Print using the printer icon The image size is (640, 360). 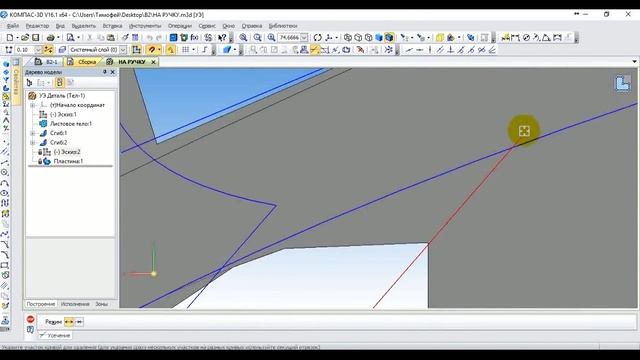coord(51,38)
